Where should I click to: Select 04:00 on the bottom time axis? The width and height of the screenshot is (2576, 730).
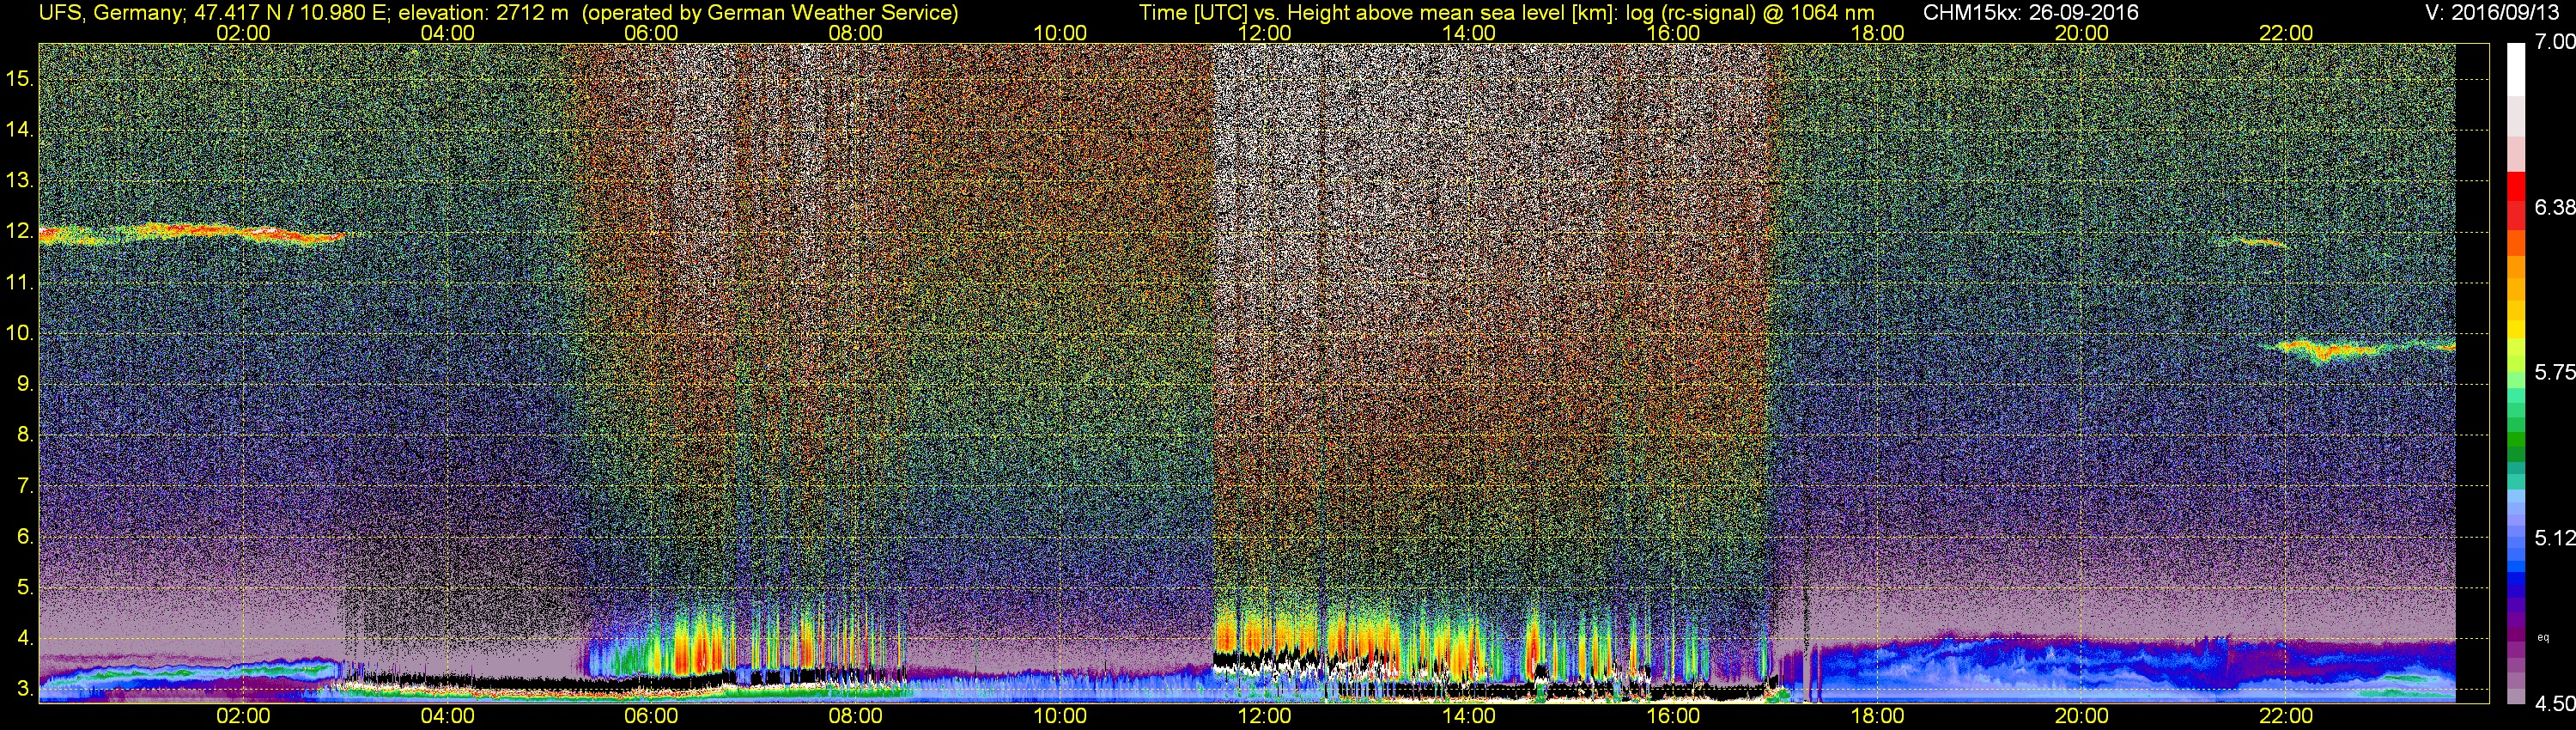click(447, 716)
